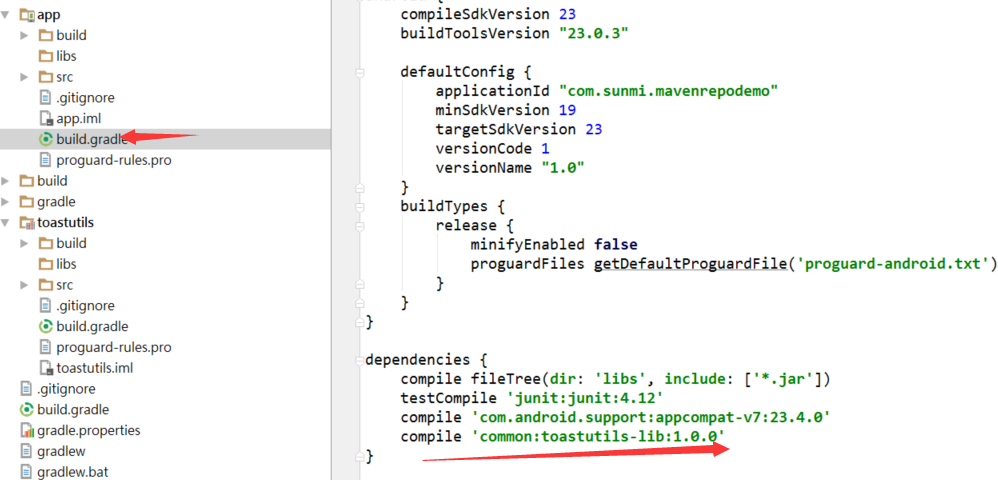Click the app.iml file icon
Viewport: 998px width, 480px height.
(46, 118)
